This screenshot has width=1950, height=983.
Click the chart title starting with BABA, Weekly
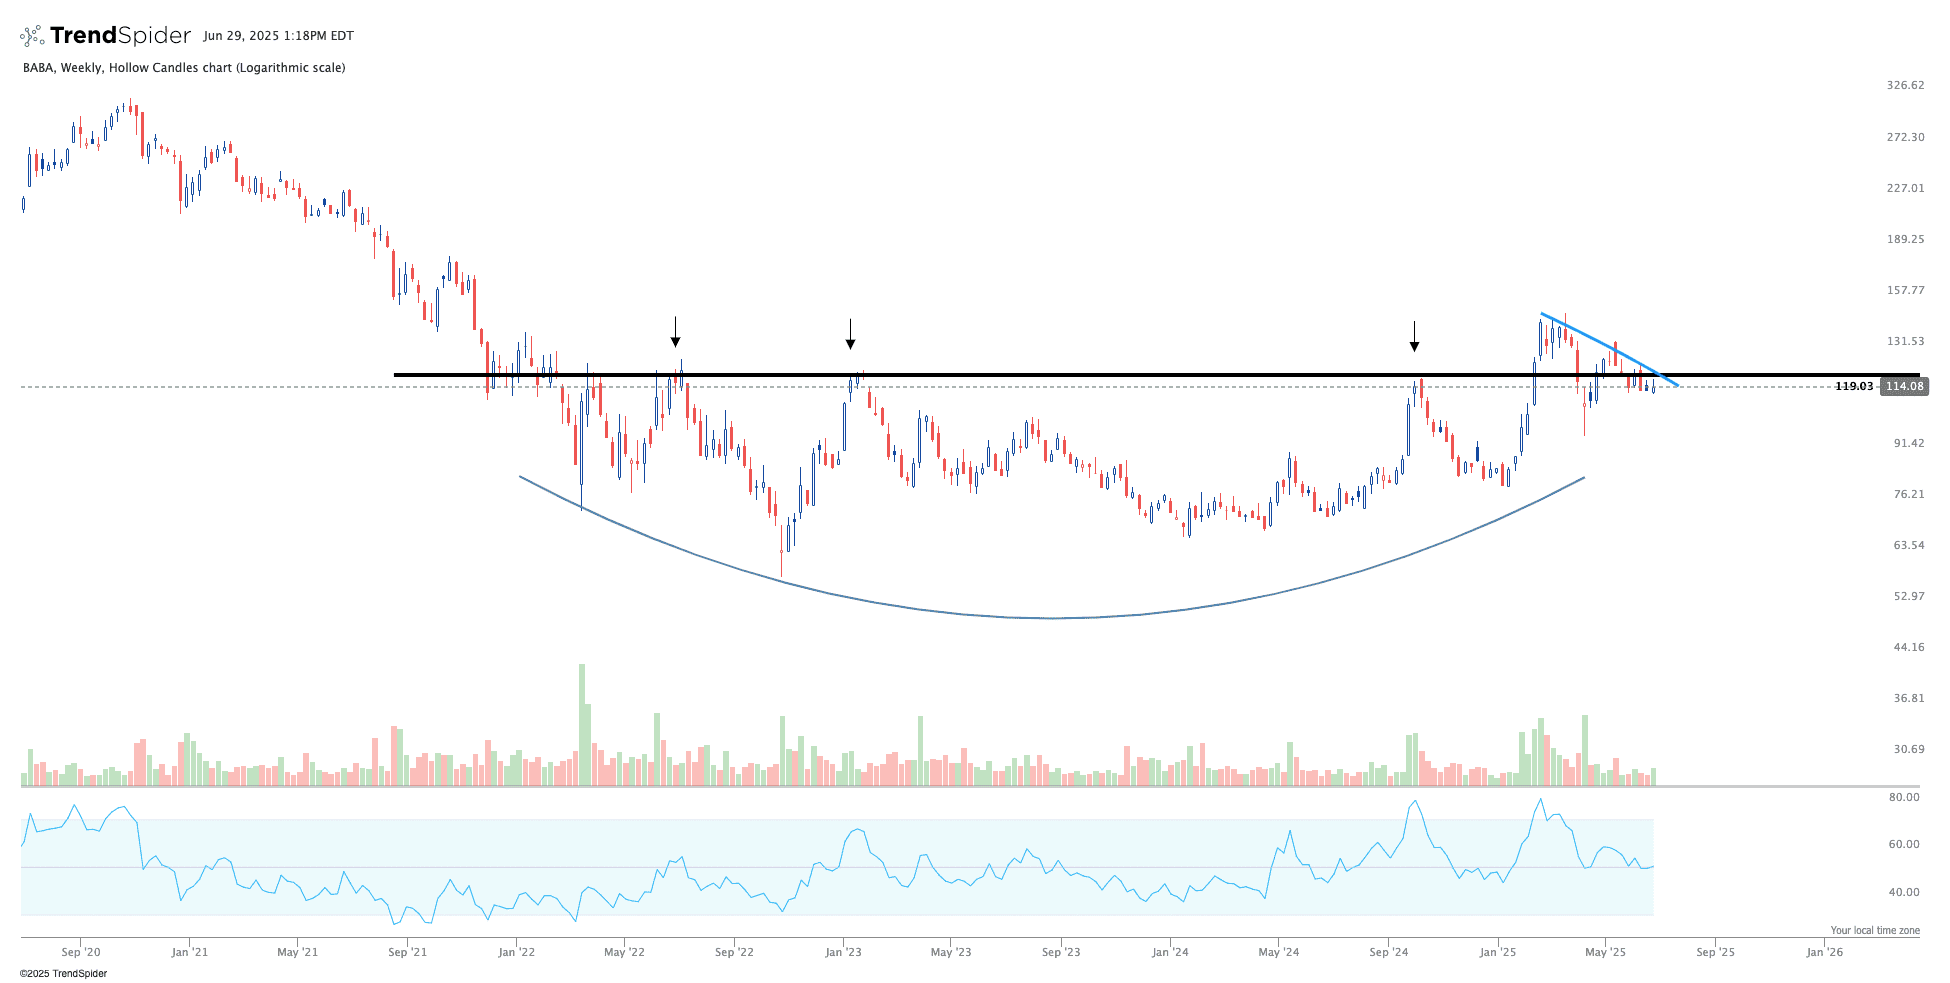click(x=184, y=68)
